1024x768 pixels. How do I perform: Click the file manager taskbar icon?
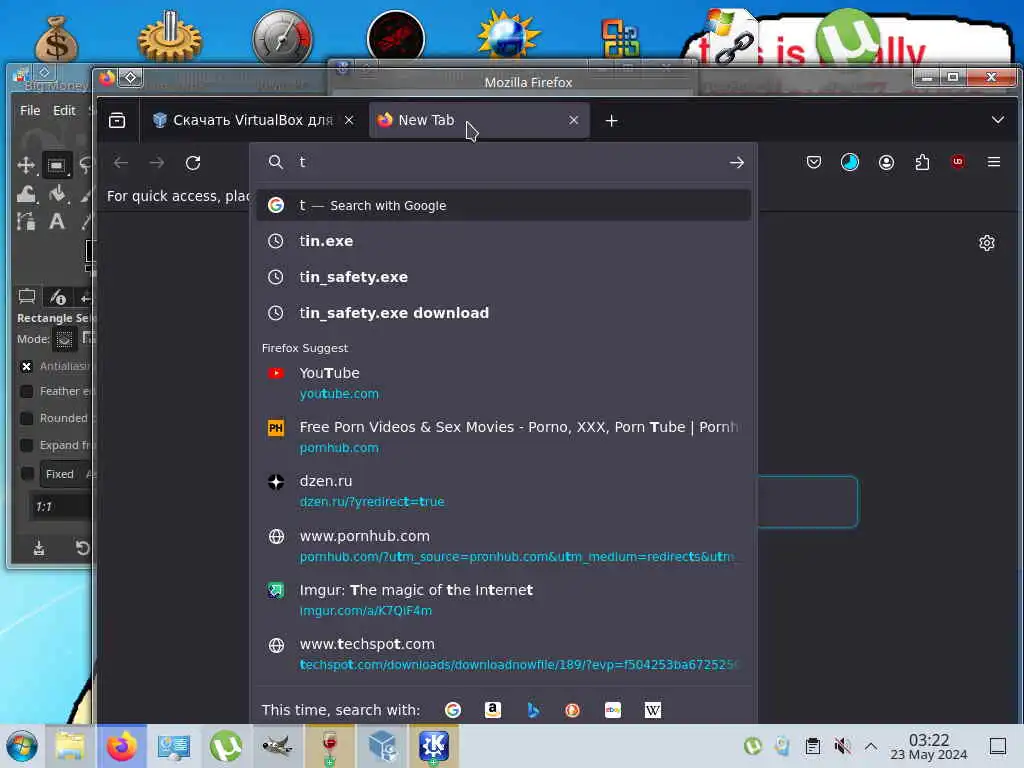point(69,746)
